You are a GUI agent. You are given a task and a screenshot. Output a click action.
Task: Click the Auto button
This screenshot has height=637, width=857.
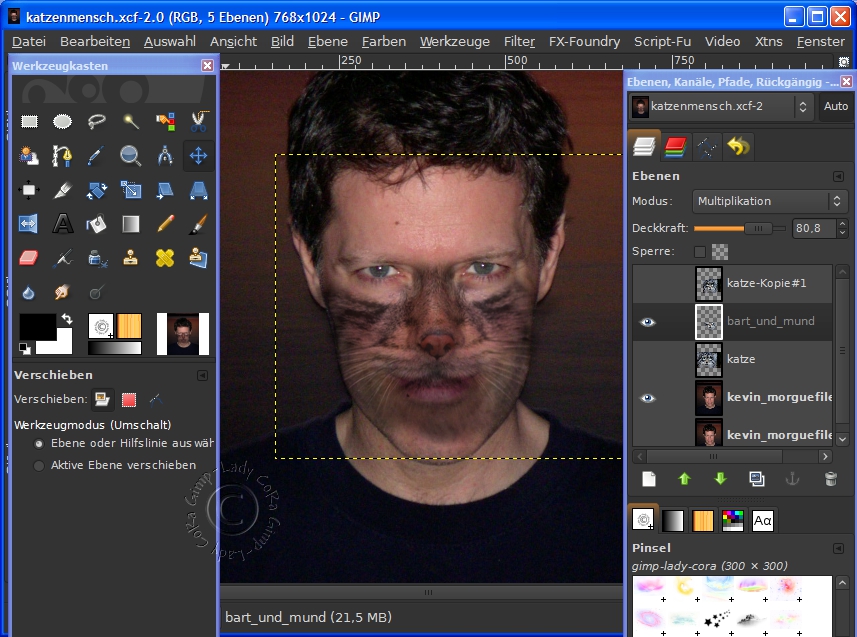(836, 106)
